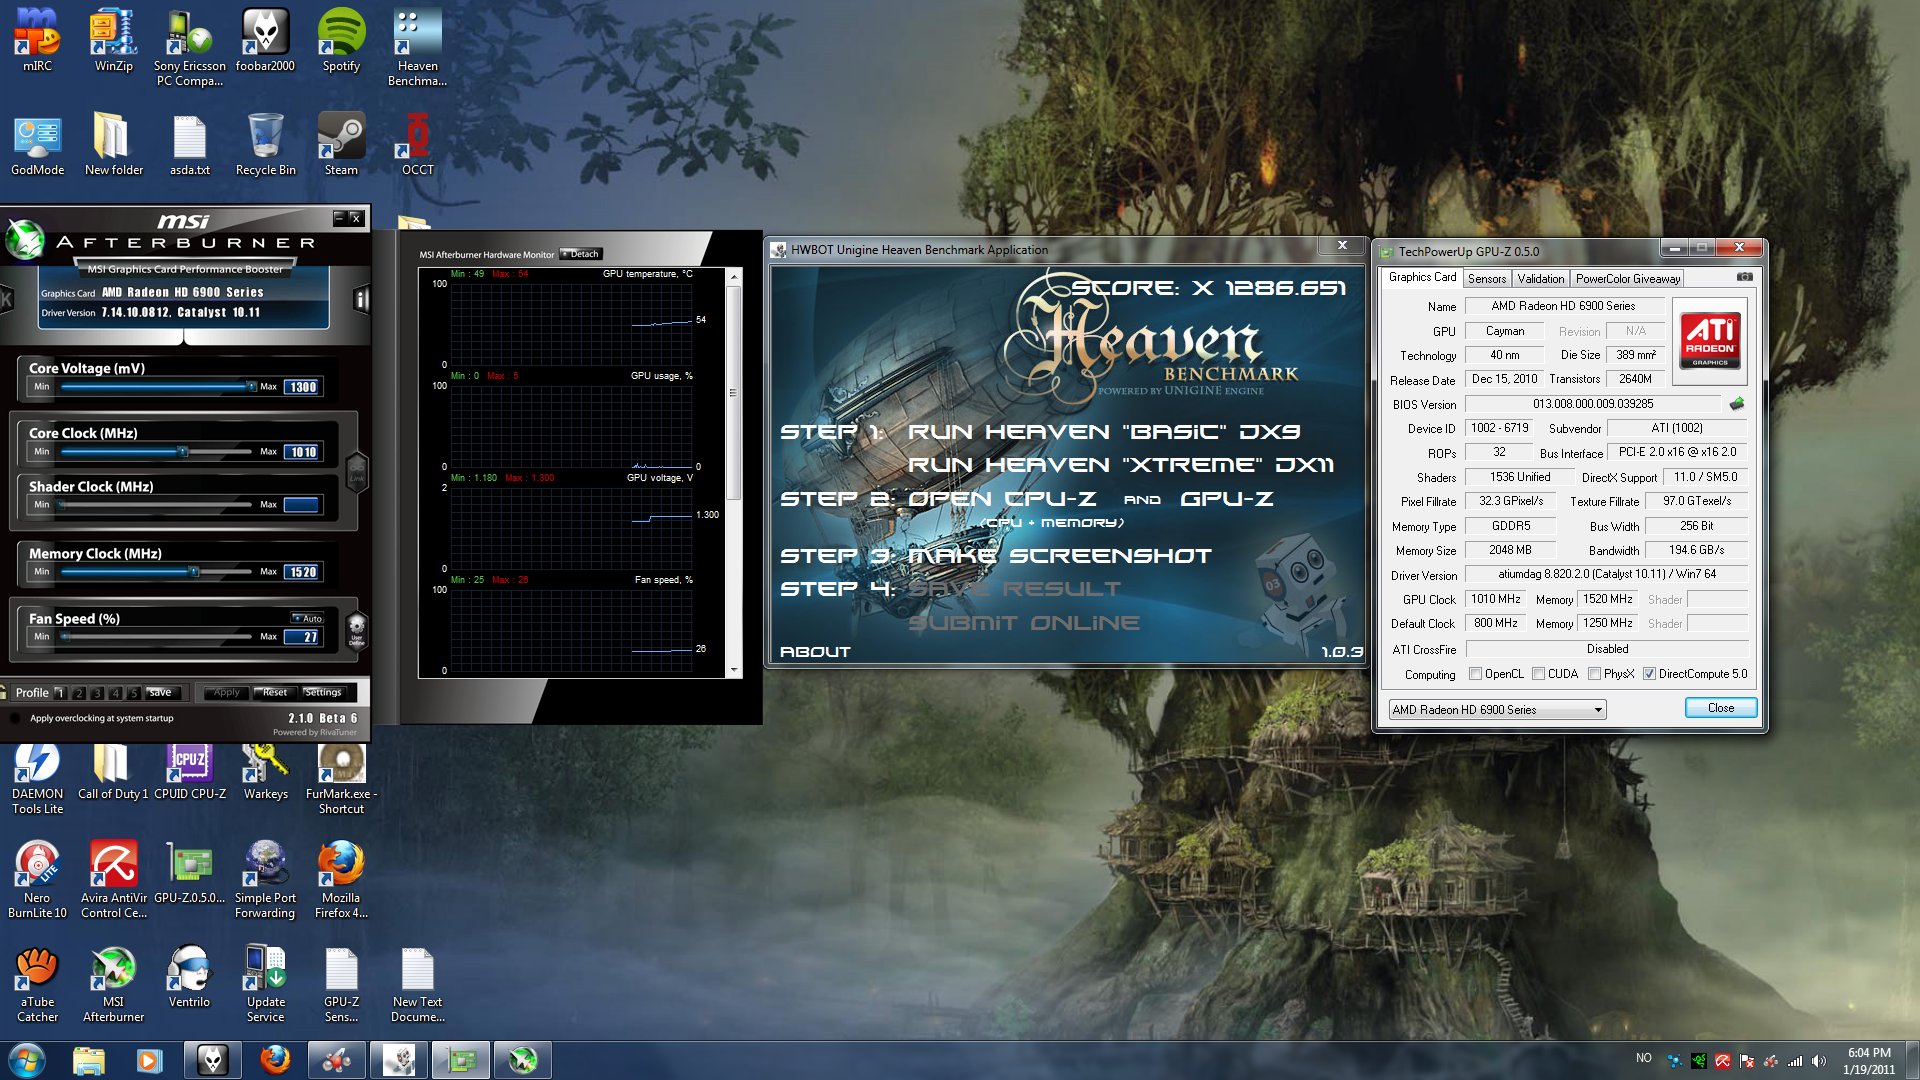Click Close button in GPU-Z
Image resolution: width=1920 pixels, height=1080 pixels.
click(1721, 708)
